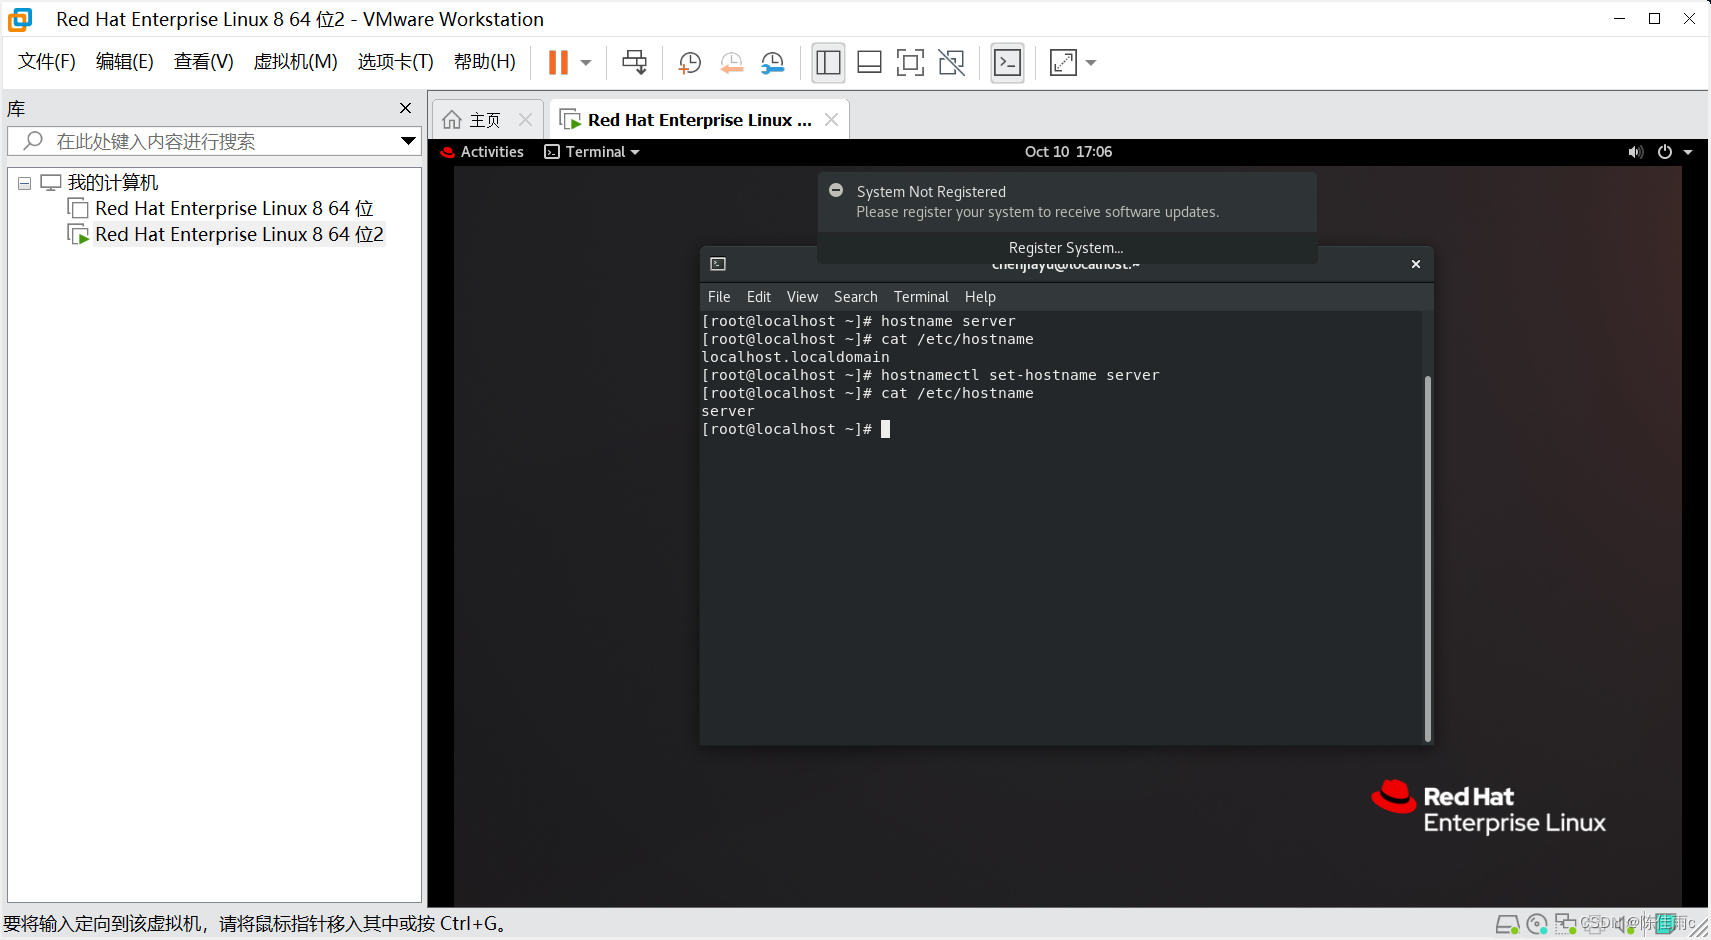Open the power options dropdown beside the pause button

[586, 62]
